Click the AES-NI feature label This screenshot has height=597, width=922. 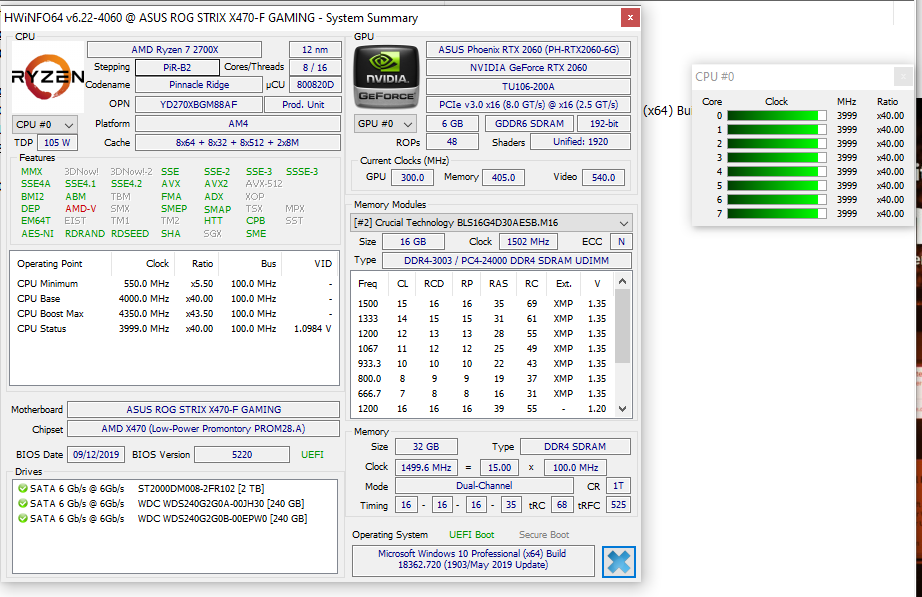[x=37, y=234]
